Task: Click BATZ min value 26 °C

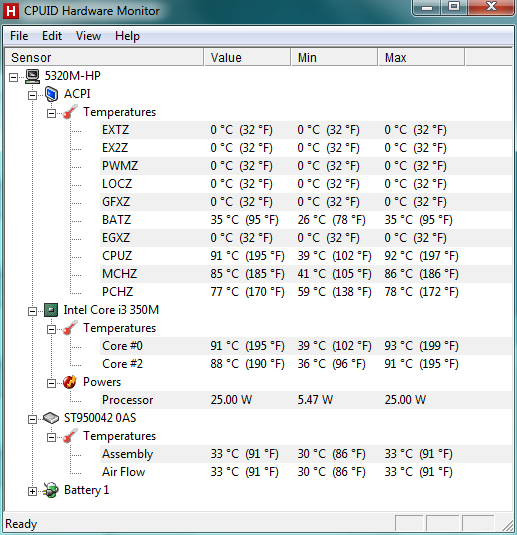Action: click(331, 220)
